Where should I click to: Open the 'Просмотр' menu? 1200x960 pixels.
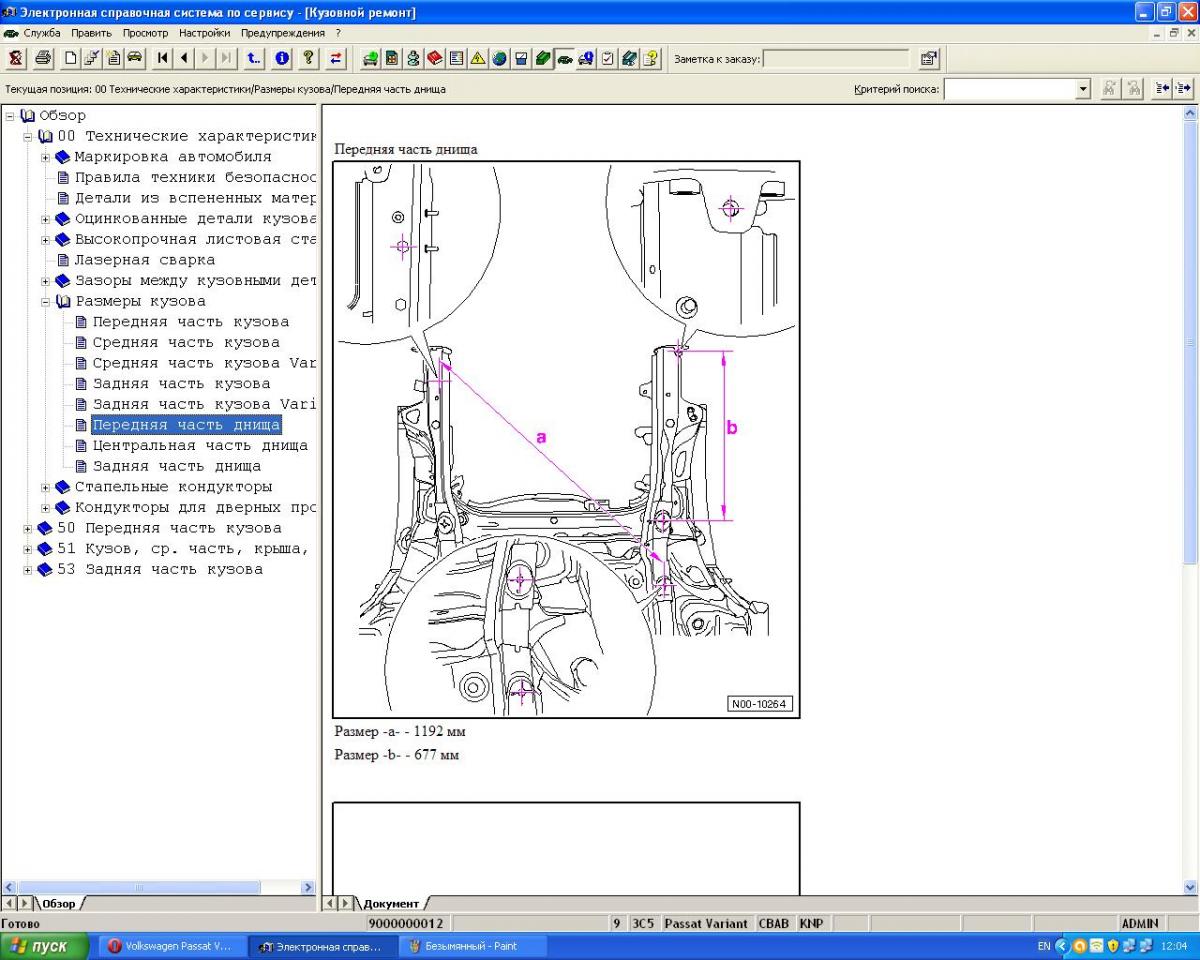(145, 33)
